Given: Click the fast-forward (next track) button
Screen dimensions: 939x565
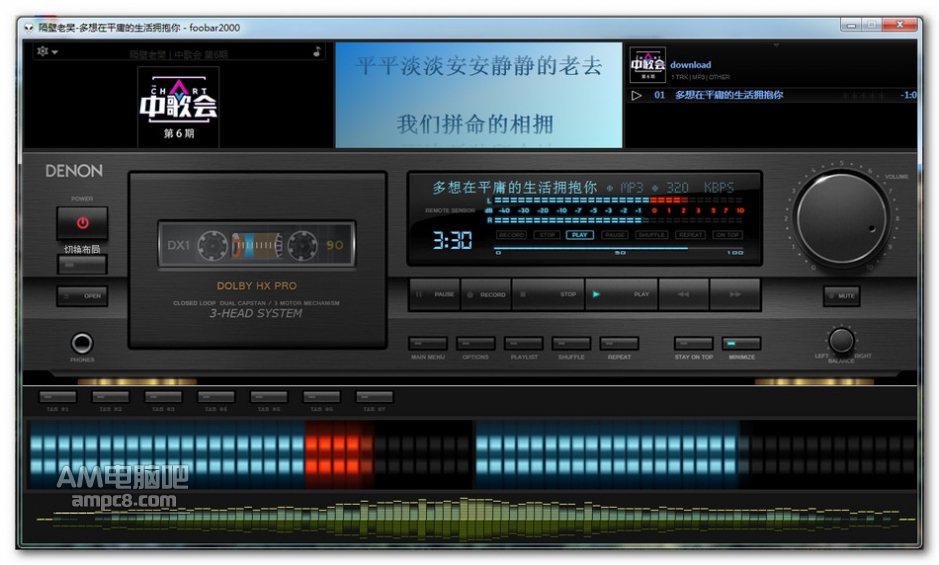Looking at the screenshot, I should coord(735,294).
